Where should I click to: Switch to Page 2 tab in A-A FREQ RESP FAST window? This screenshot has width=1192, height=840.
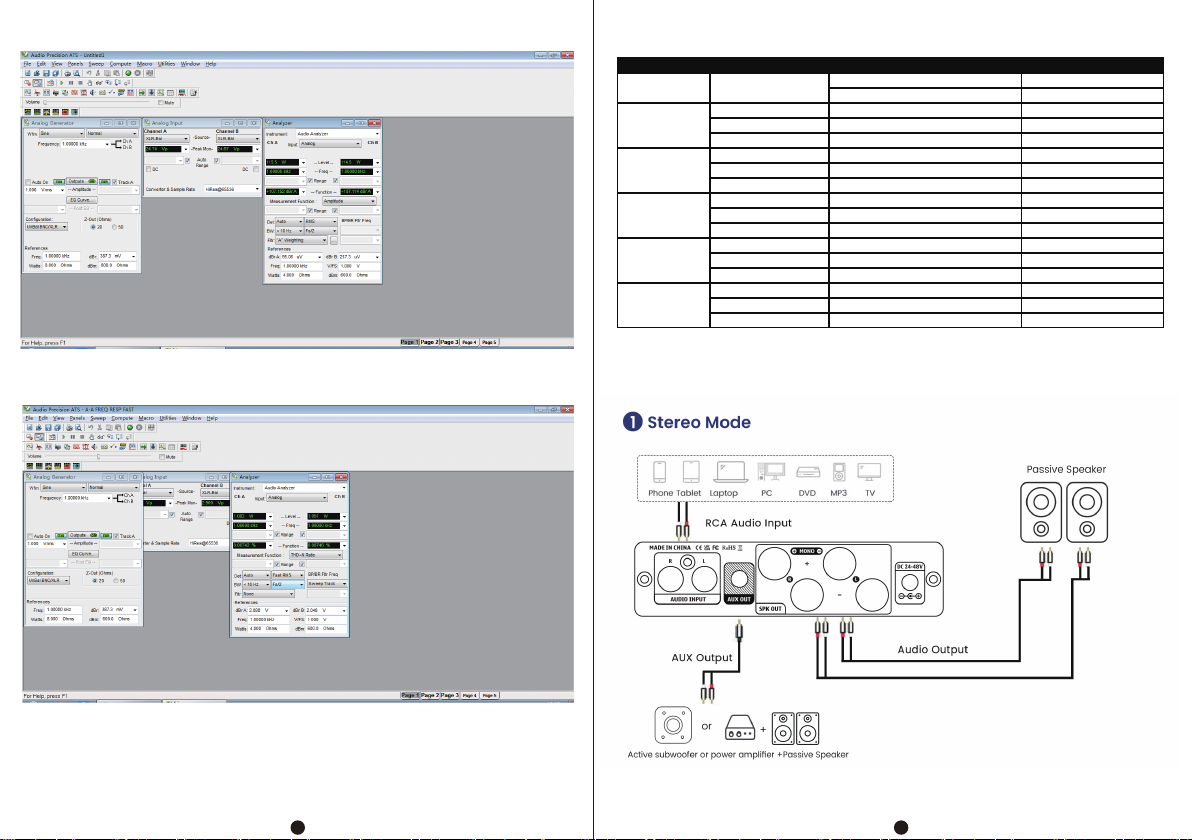pos(429,694)
